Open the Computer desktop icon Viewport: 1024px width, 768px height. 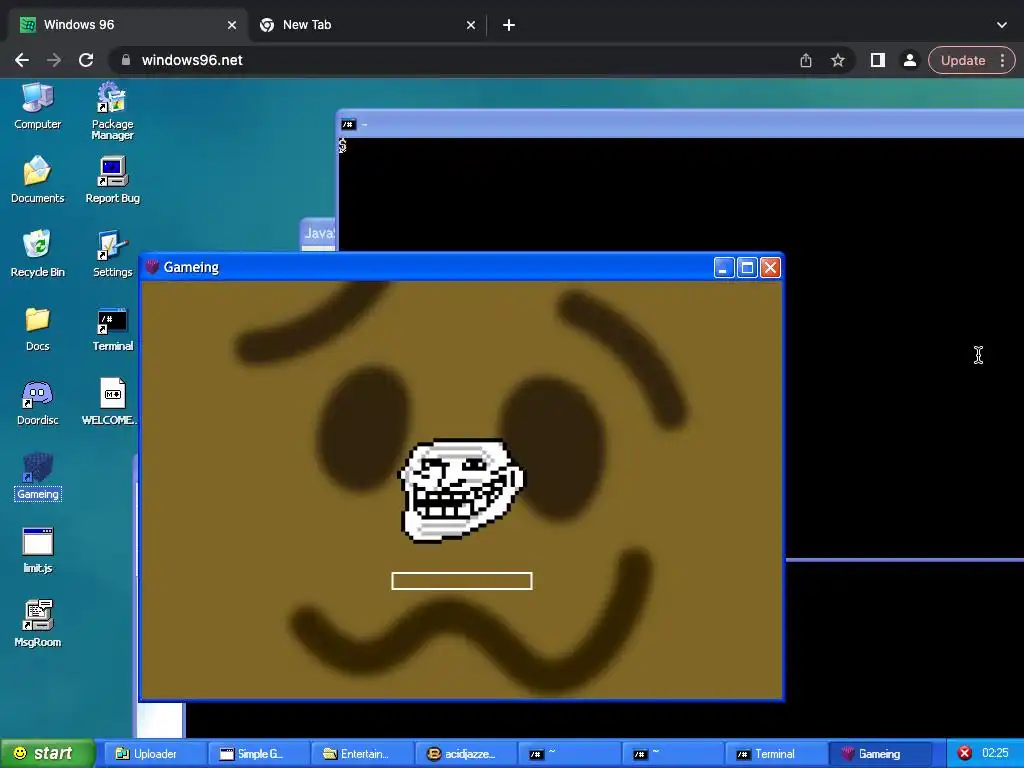[37, 106]
